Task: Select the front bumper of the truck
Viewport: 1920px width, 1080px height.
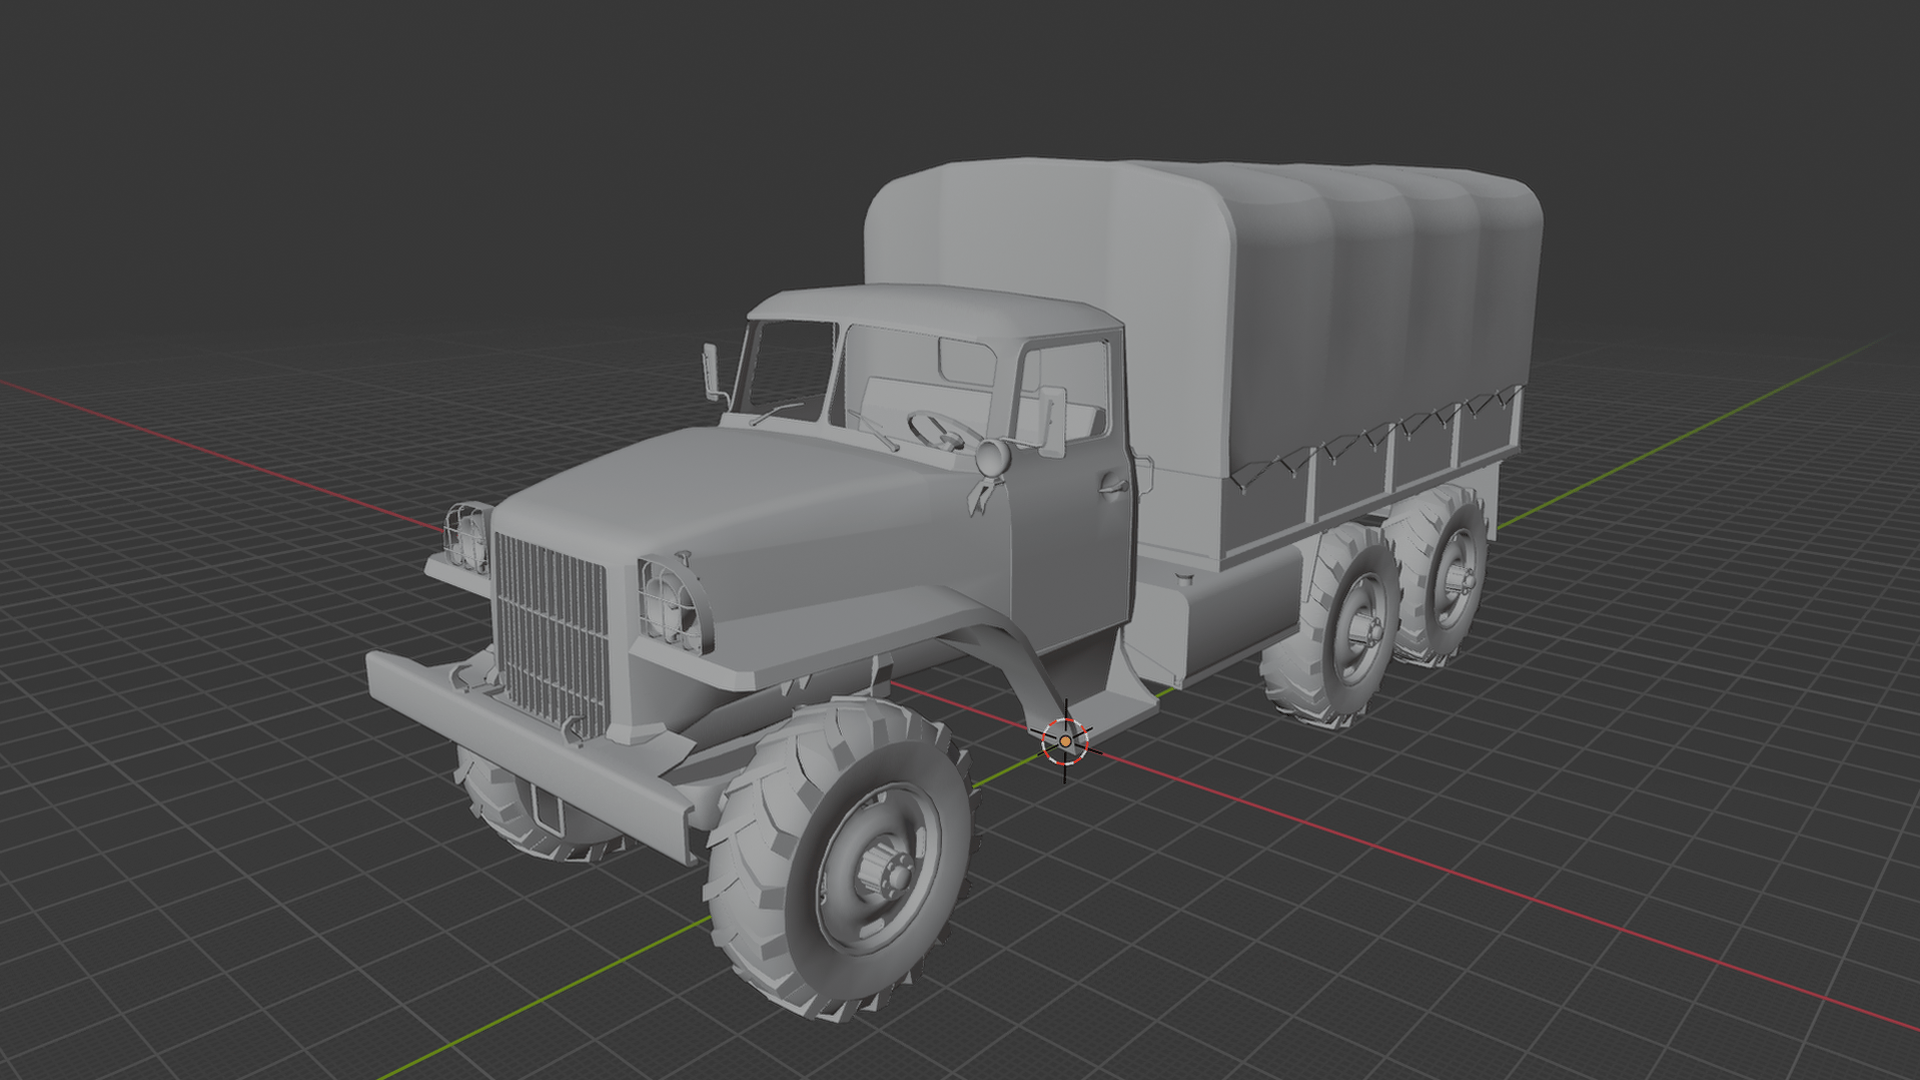Action: pos(530,755)
